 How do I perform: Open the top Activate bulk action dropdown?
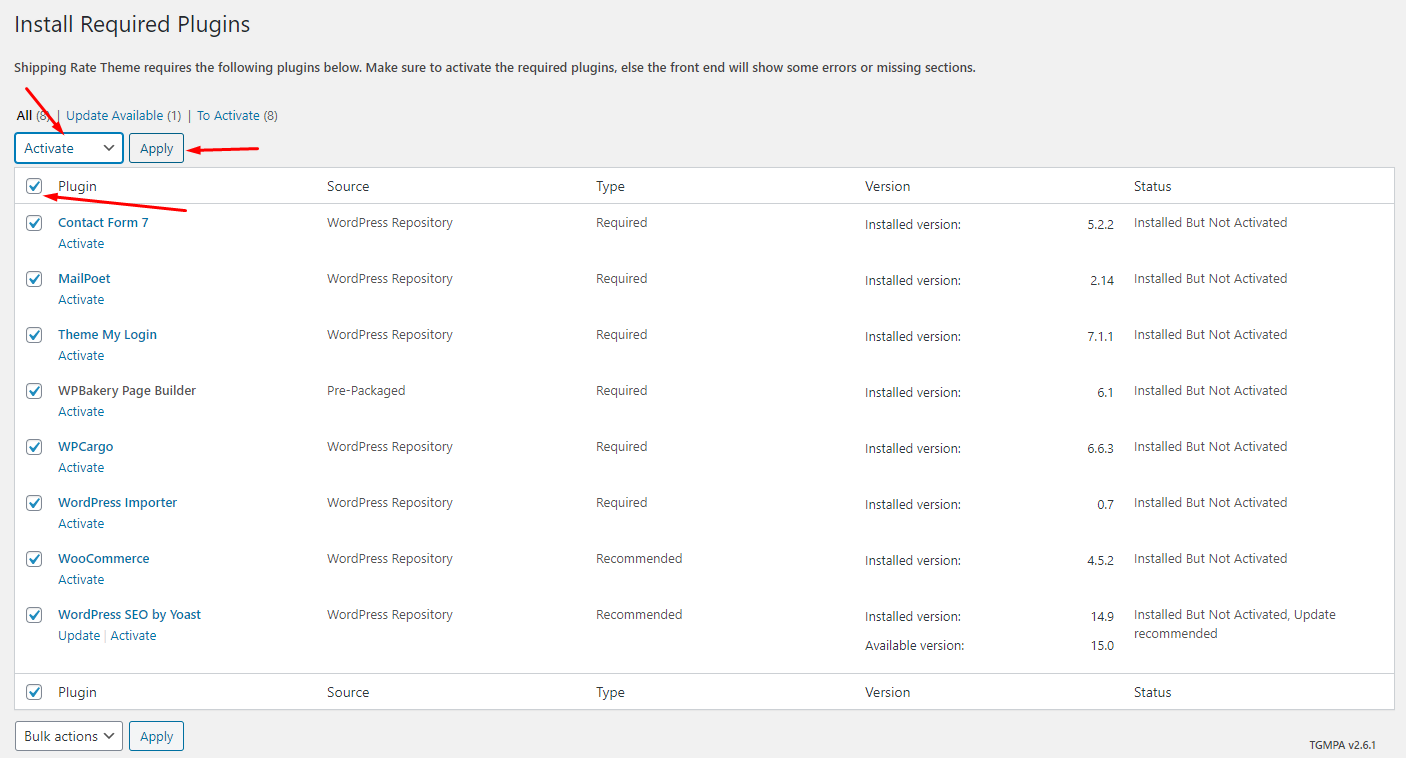coord(69,148)
